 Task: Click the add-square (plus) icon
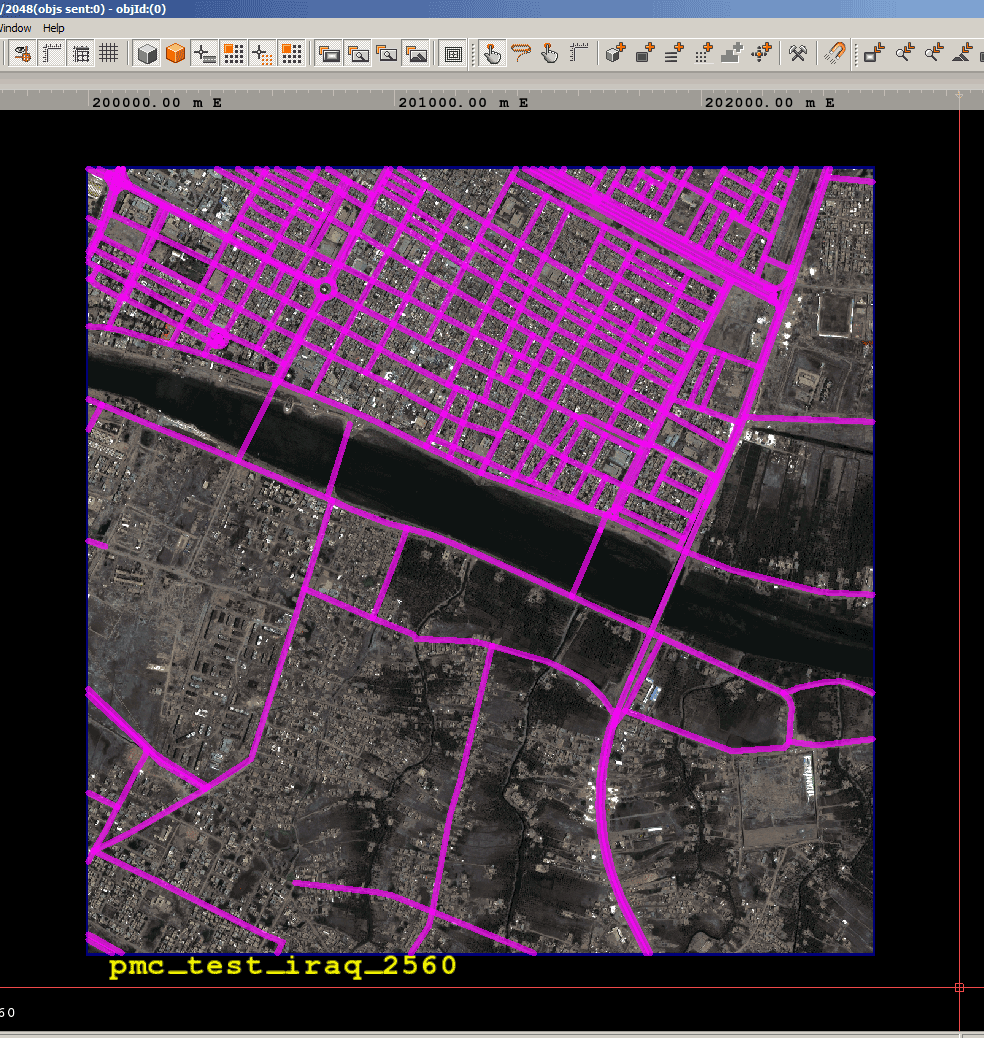[x=644, y=54]
